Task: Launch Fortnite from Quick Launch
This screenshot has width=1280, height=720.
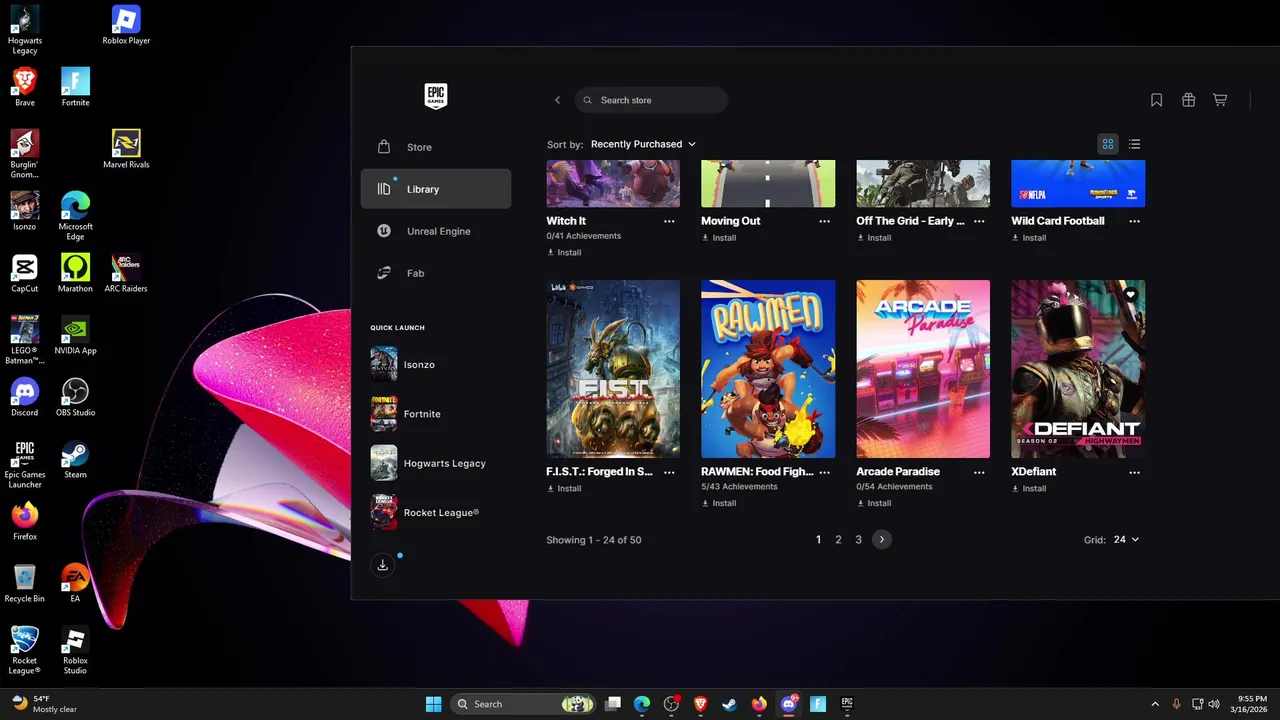Action: [436, 414]
